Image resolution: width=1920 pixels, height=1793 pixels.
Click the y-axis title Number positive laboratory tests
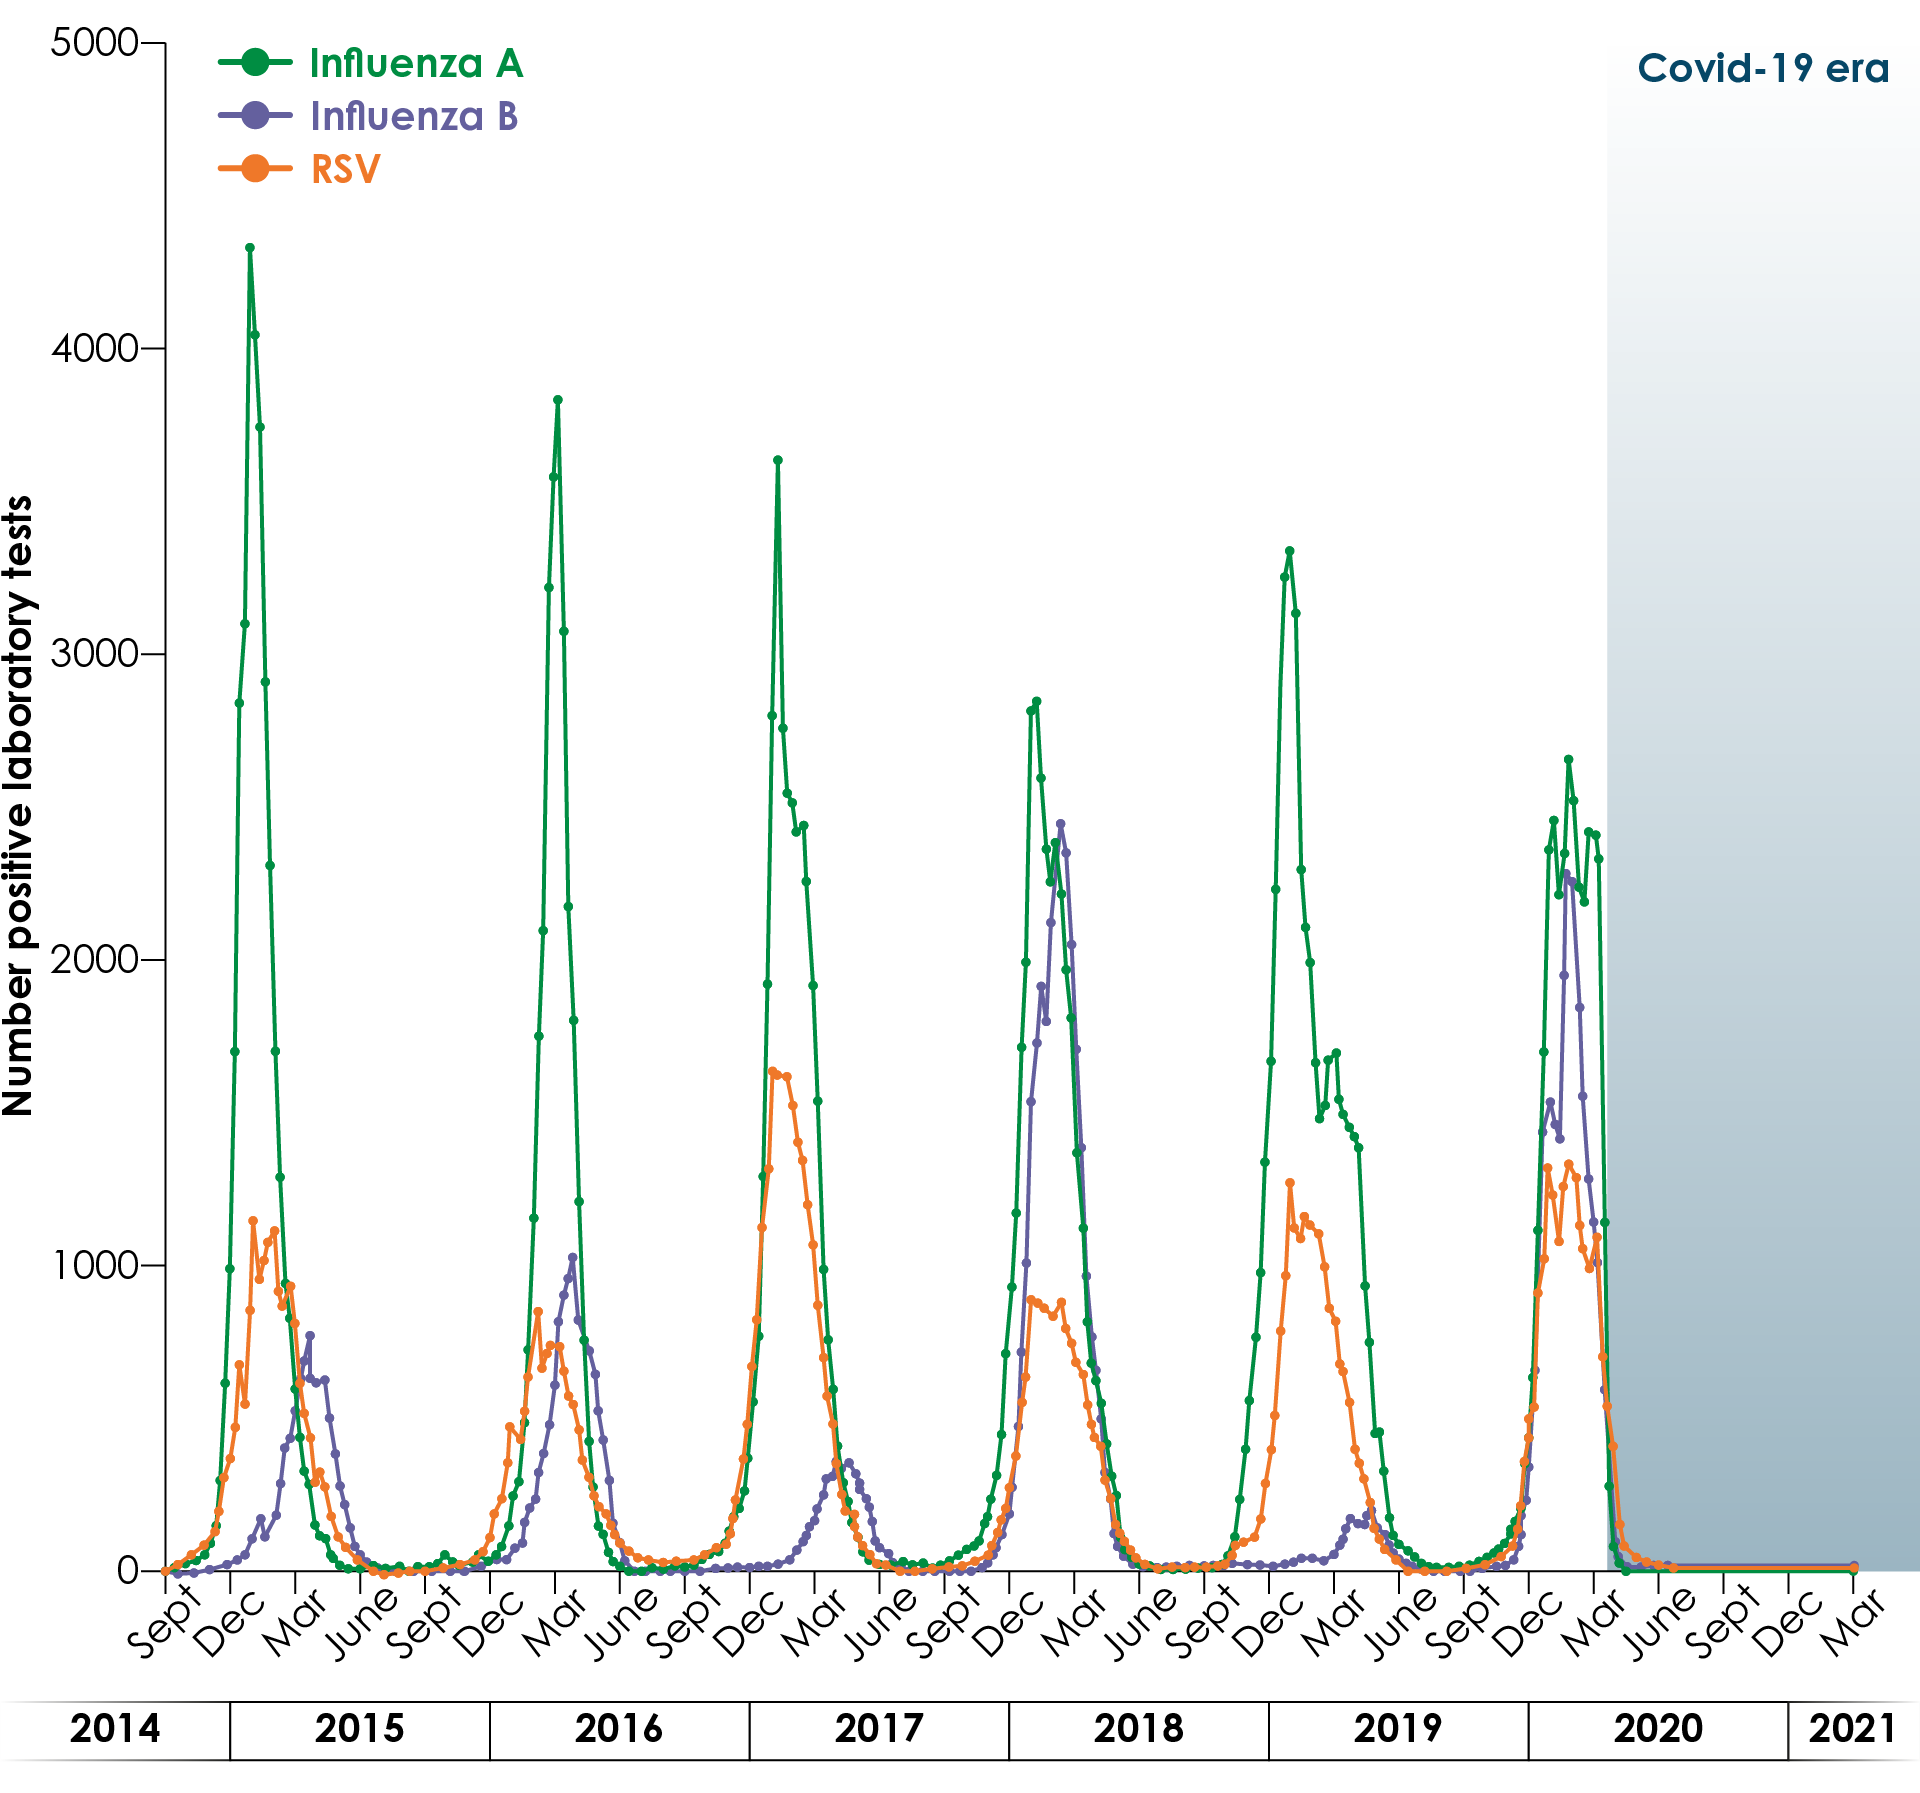pos(18,805)
